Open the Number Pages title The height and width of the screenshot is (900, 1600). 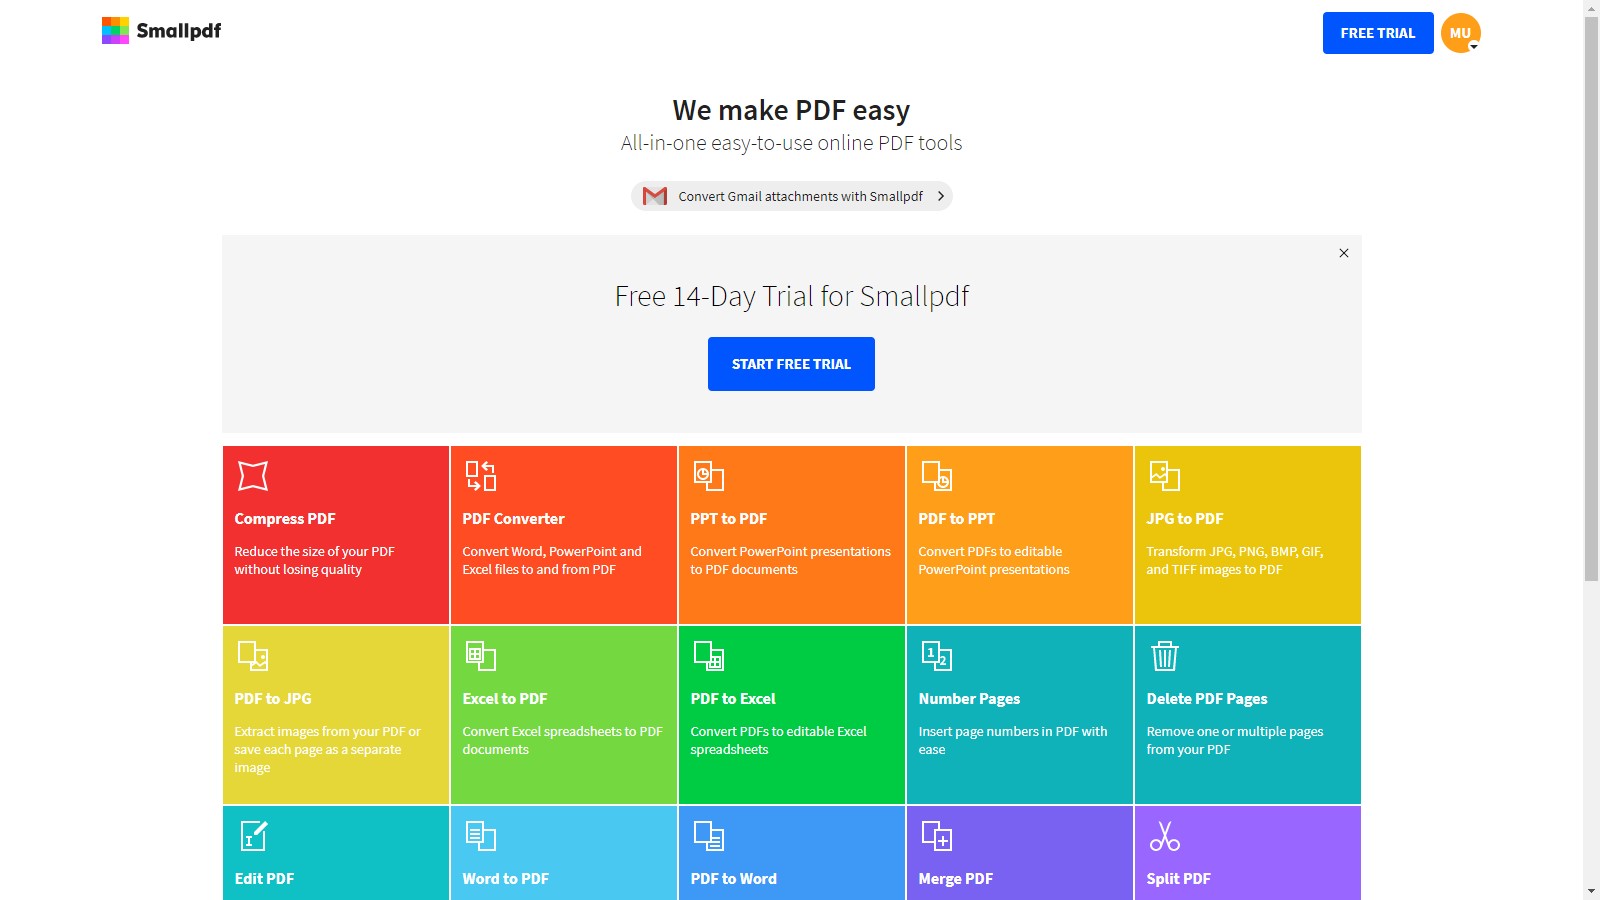point(969,699)
